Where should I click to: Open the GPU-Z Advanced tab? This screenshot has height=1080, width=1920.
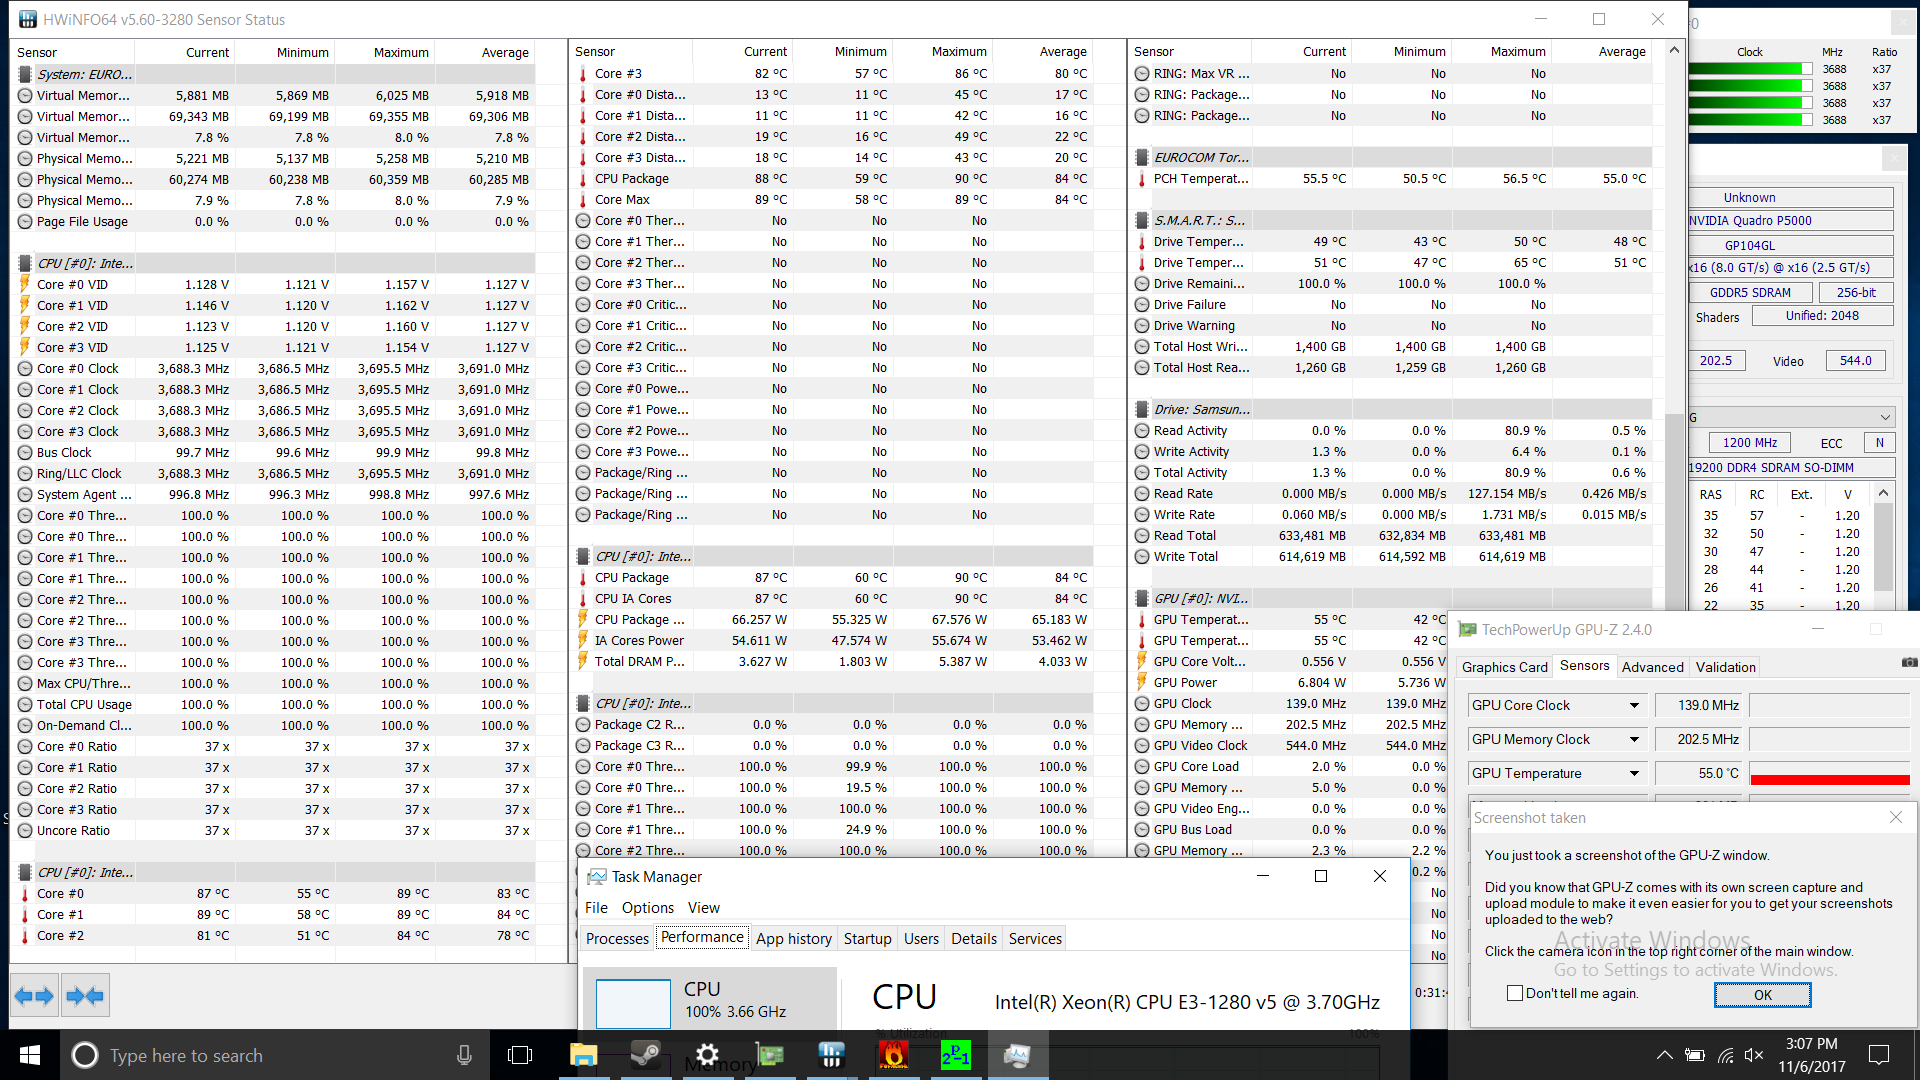pyautogui.click(x=1652, y=667)
